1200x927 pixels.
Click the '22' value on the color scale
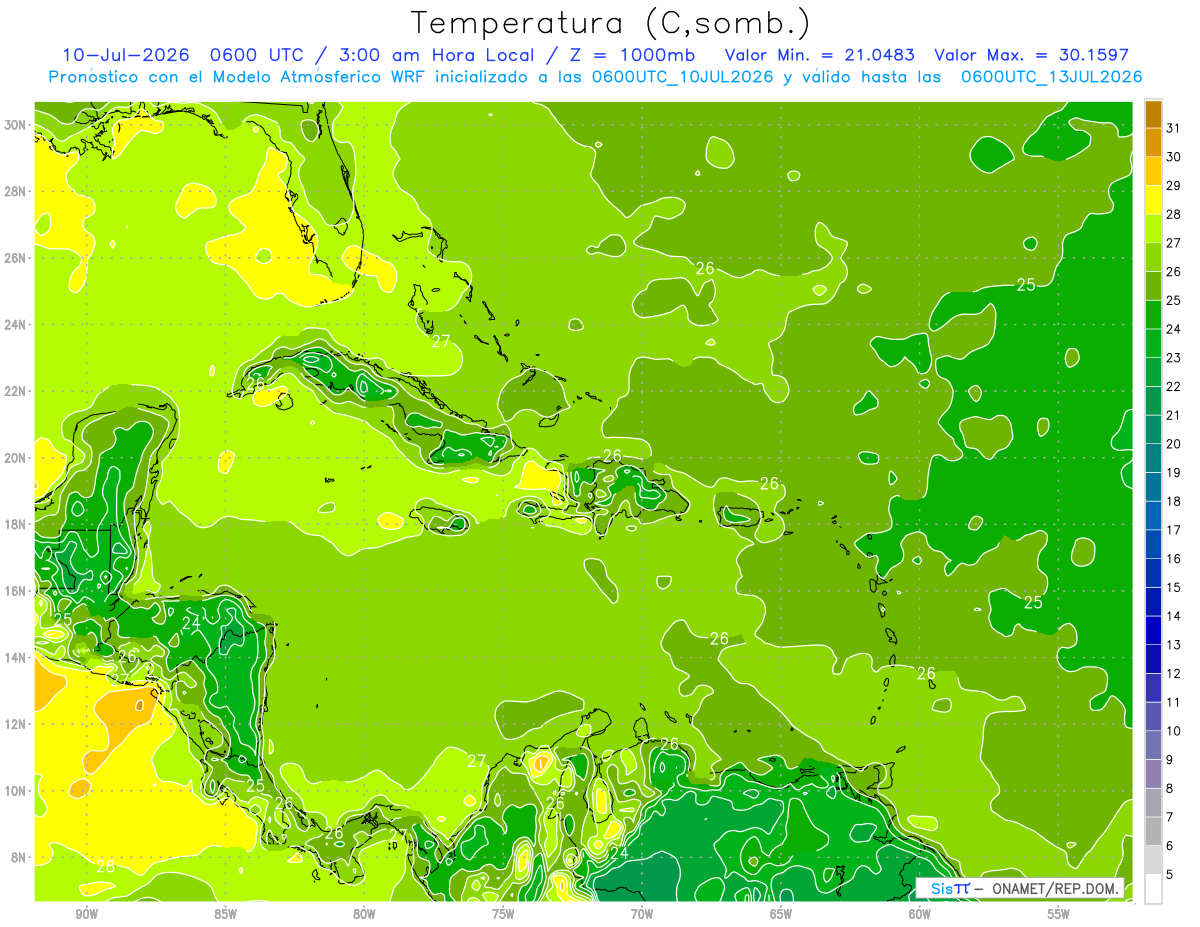click(x=1174, y=386)
